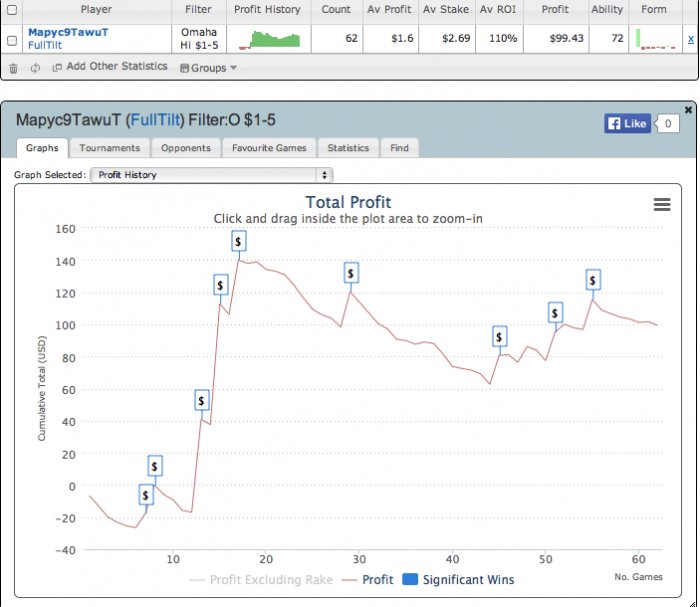The height and width of the screenshot is (607, 700).
Task: Sort by the Ability column header
Action: 607,9
